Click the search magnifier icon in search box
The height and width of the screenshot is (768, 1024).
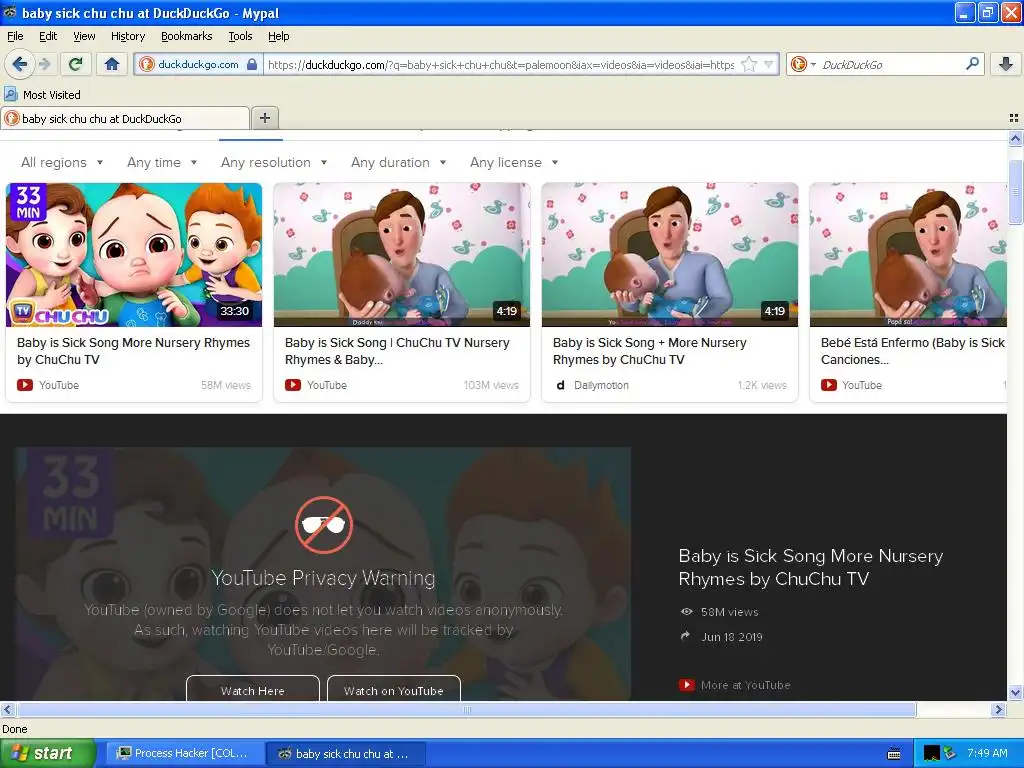(972, 64)
